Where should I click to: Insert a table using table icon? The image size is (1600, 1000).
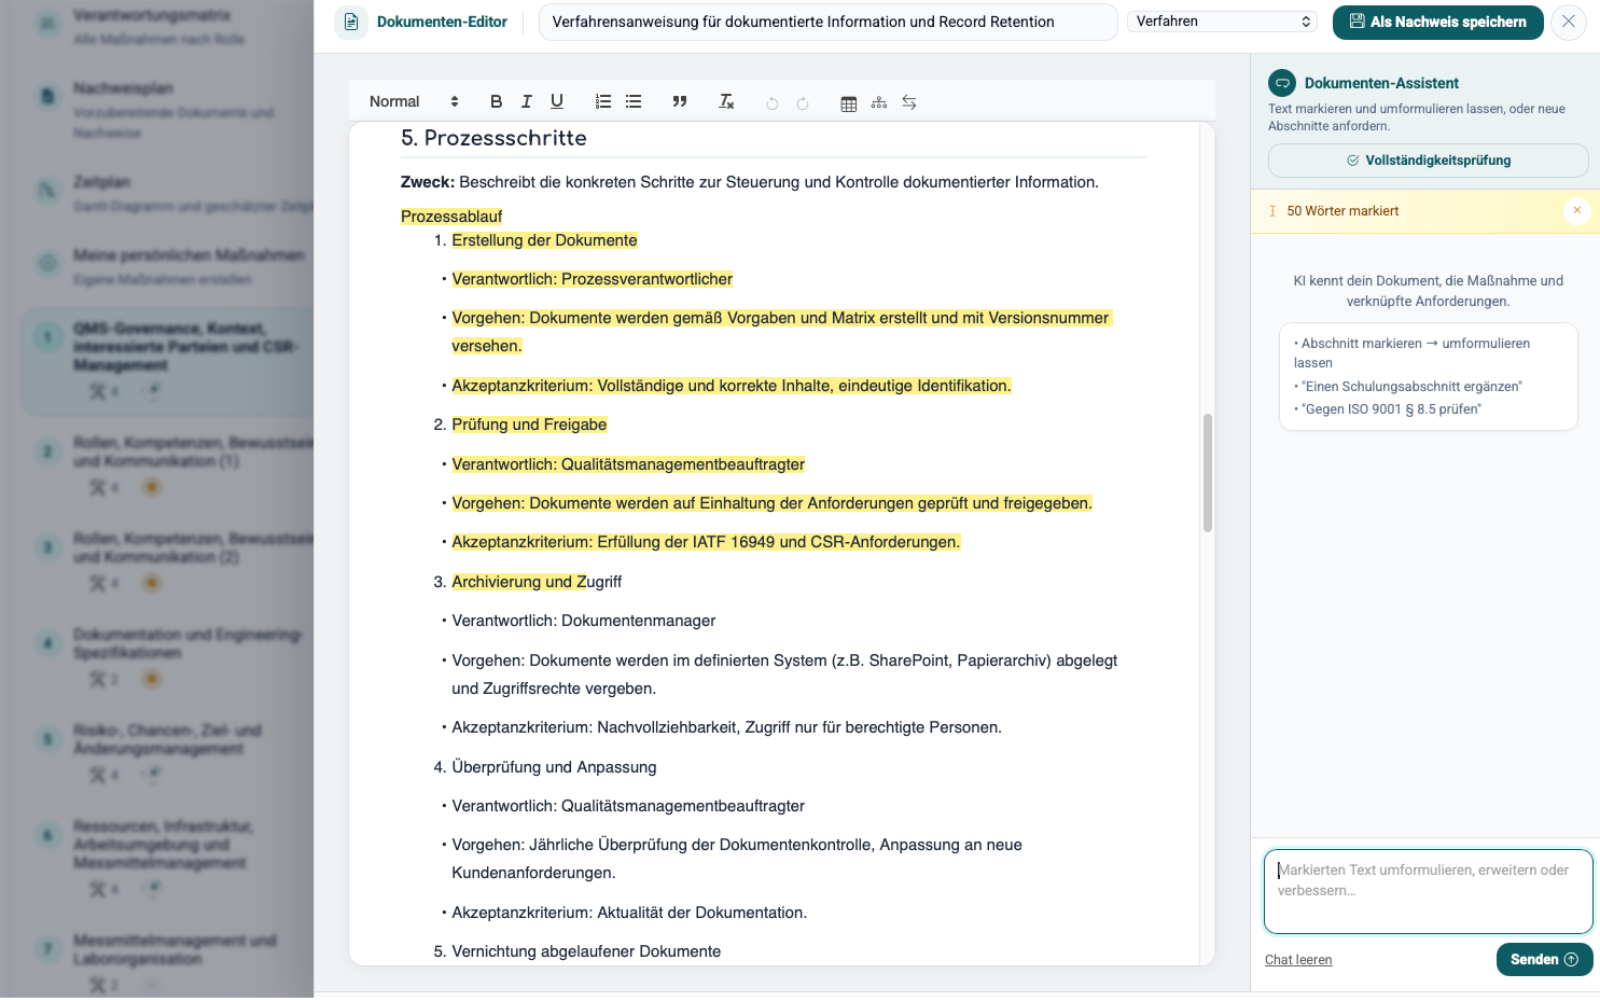point(849,103)
